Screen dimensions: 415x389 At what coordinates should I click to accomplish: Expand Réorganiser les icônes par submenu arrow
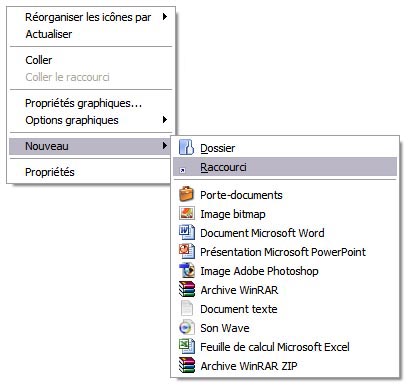(165, 16)
